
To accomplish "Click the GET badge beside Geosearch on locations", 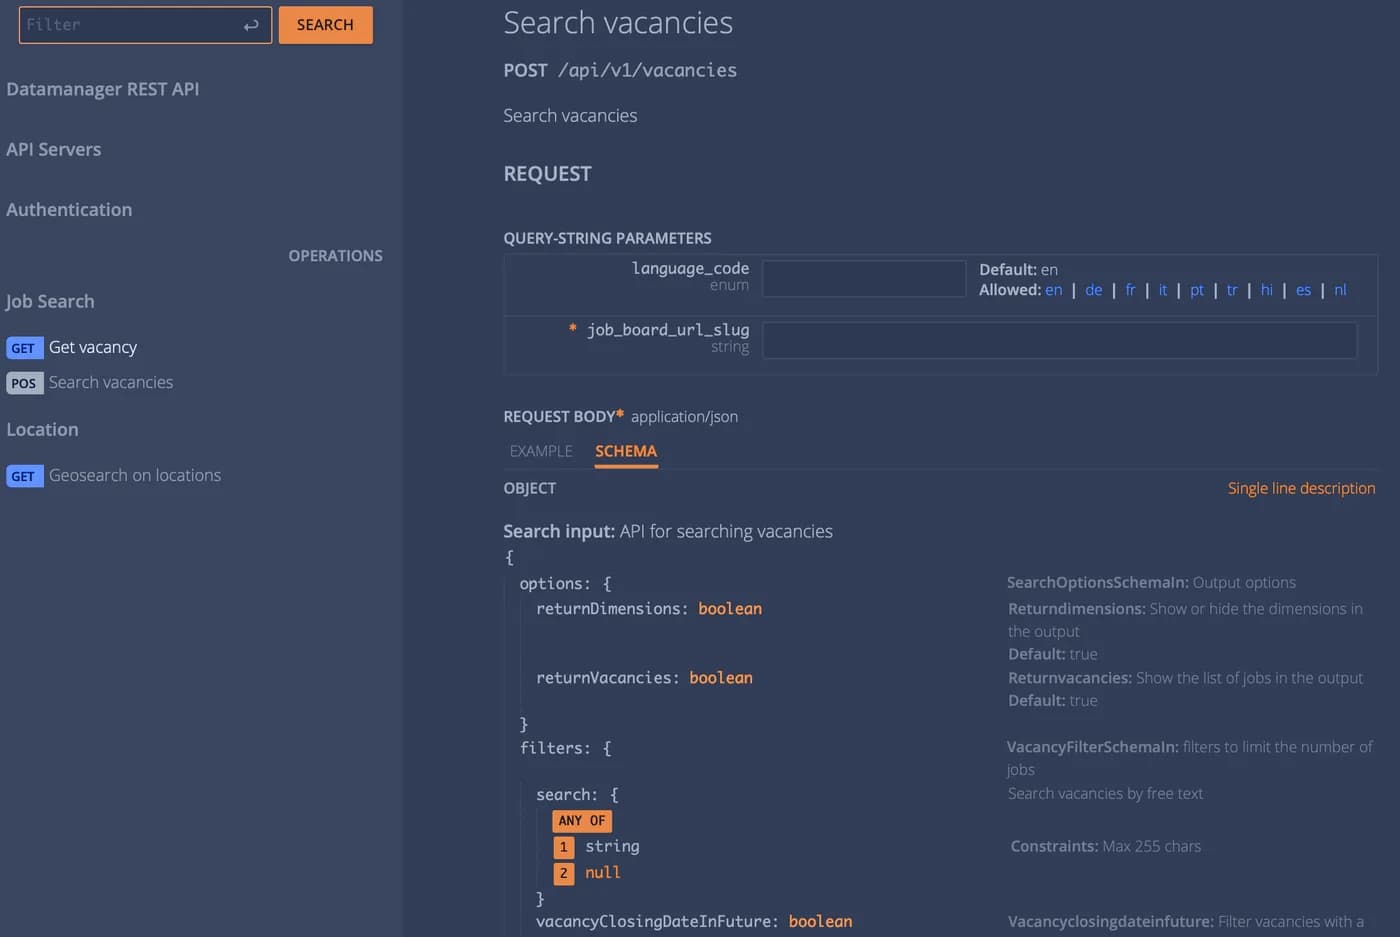I will [x=24, y=476].
